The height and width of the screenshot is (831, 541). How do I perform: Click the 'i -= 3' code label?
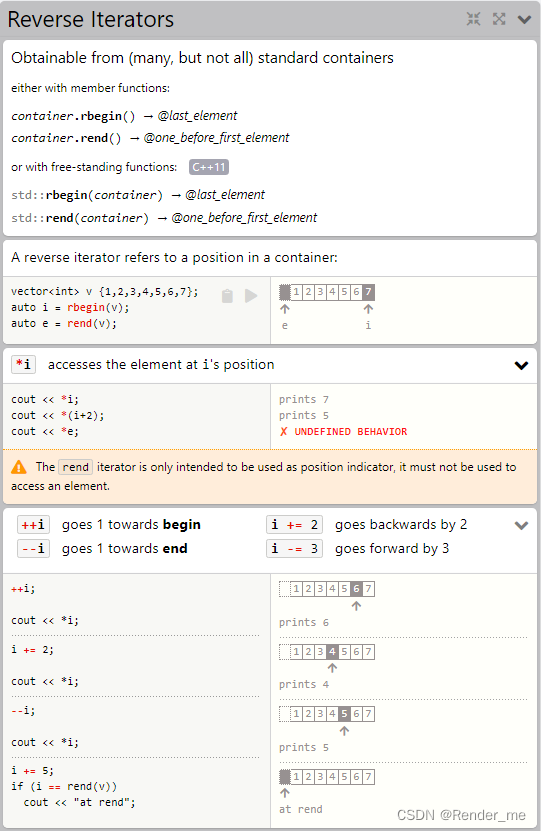coord(294,549)
